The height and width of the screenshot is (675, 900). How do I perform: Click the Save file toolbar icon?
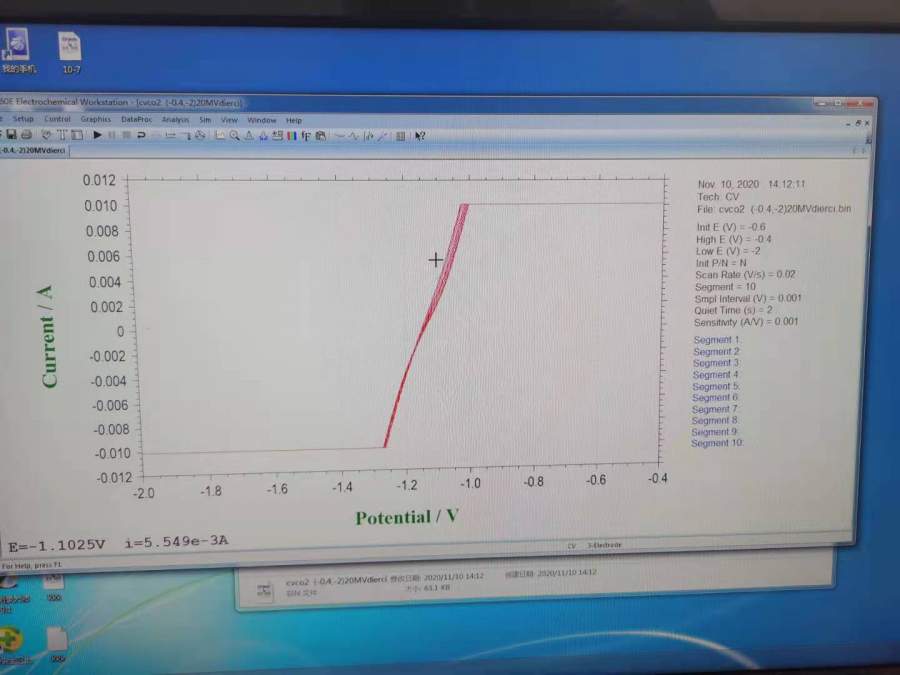(x=11, y=135)
